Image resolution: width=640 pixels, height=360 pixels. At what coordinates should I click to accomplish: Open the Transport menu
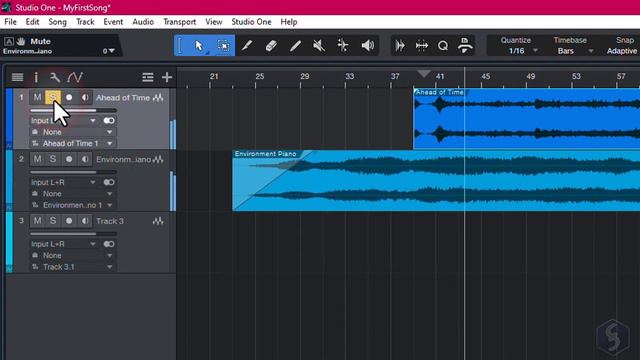(x=180, y=22)
